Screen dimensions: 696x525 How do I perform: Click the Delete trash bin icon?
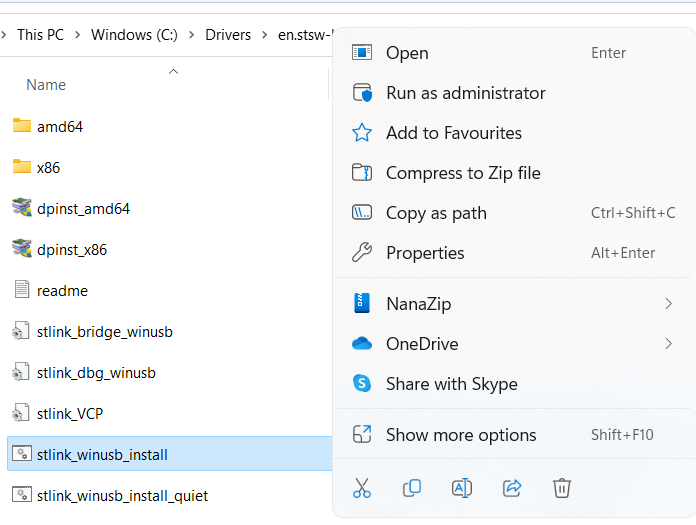click(562, 488)
